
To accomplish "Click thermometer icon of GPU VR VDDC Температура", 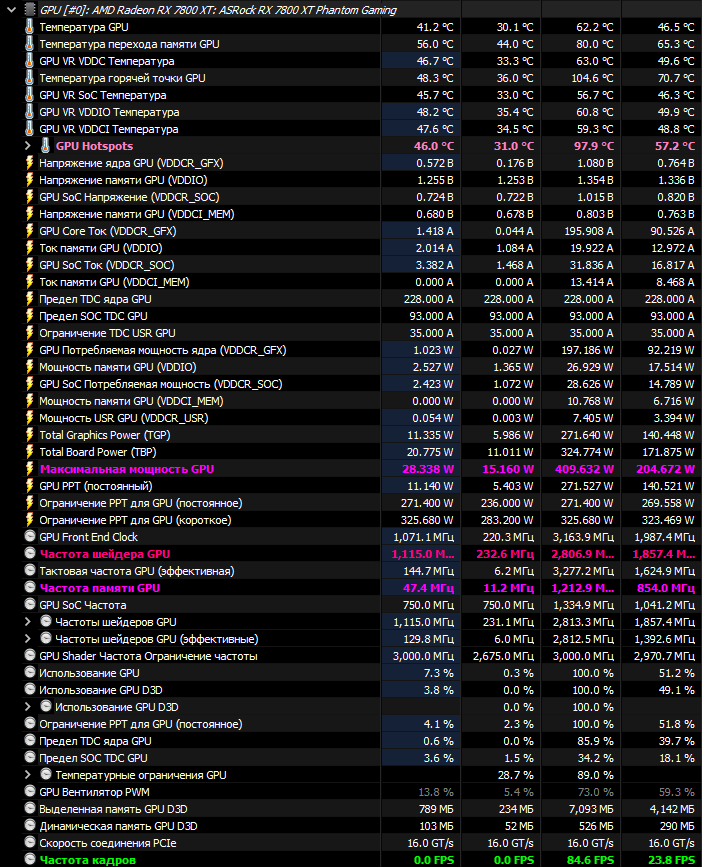I will click(30, 61).
